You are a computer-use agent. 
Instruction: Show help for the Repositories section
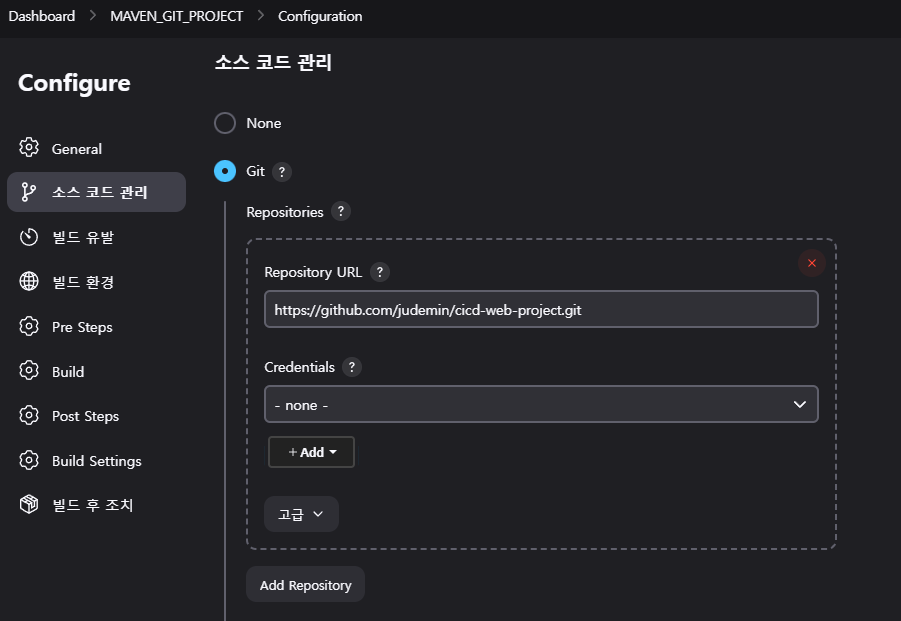click(x=341, y=211)
